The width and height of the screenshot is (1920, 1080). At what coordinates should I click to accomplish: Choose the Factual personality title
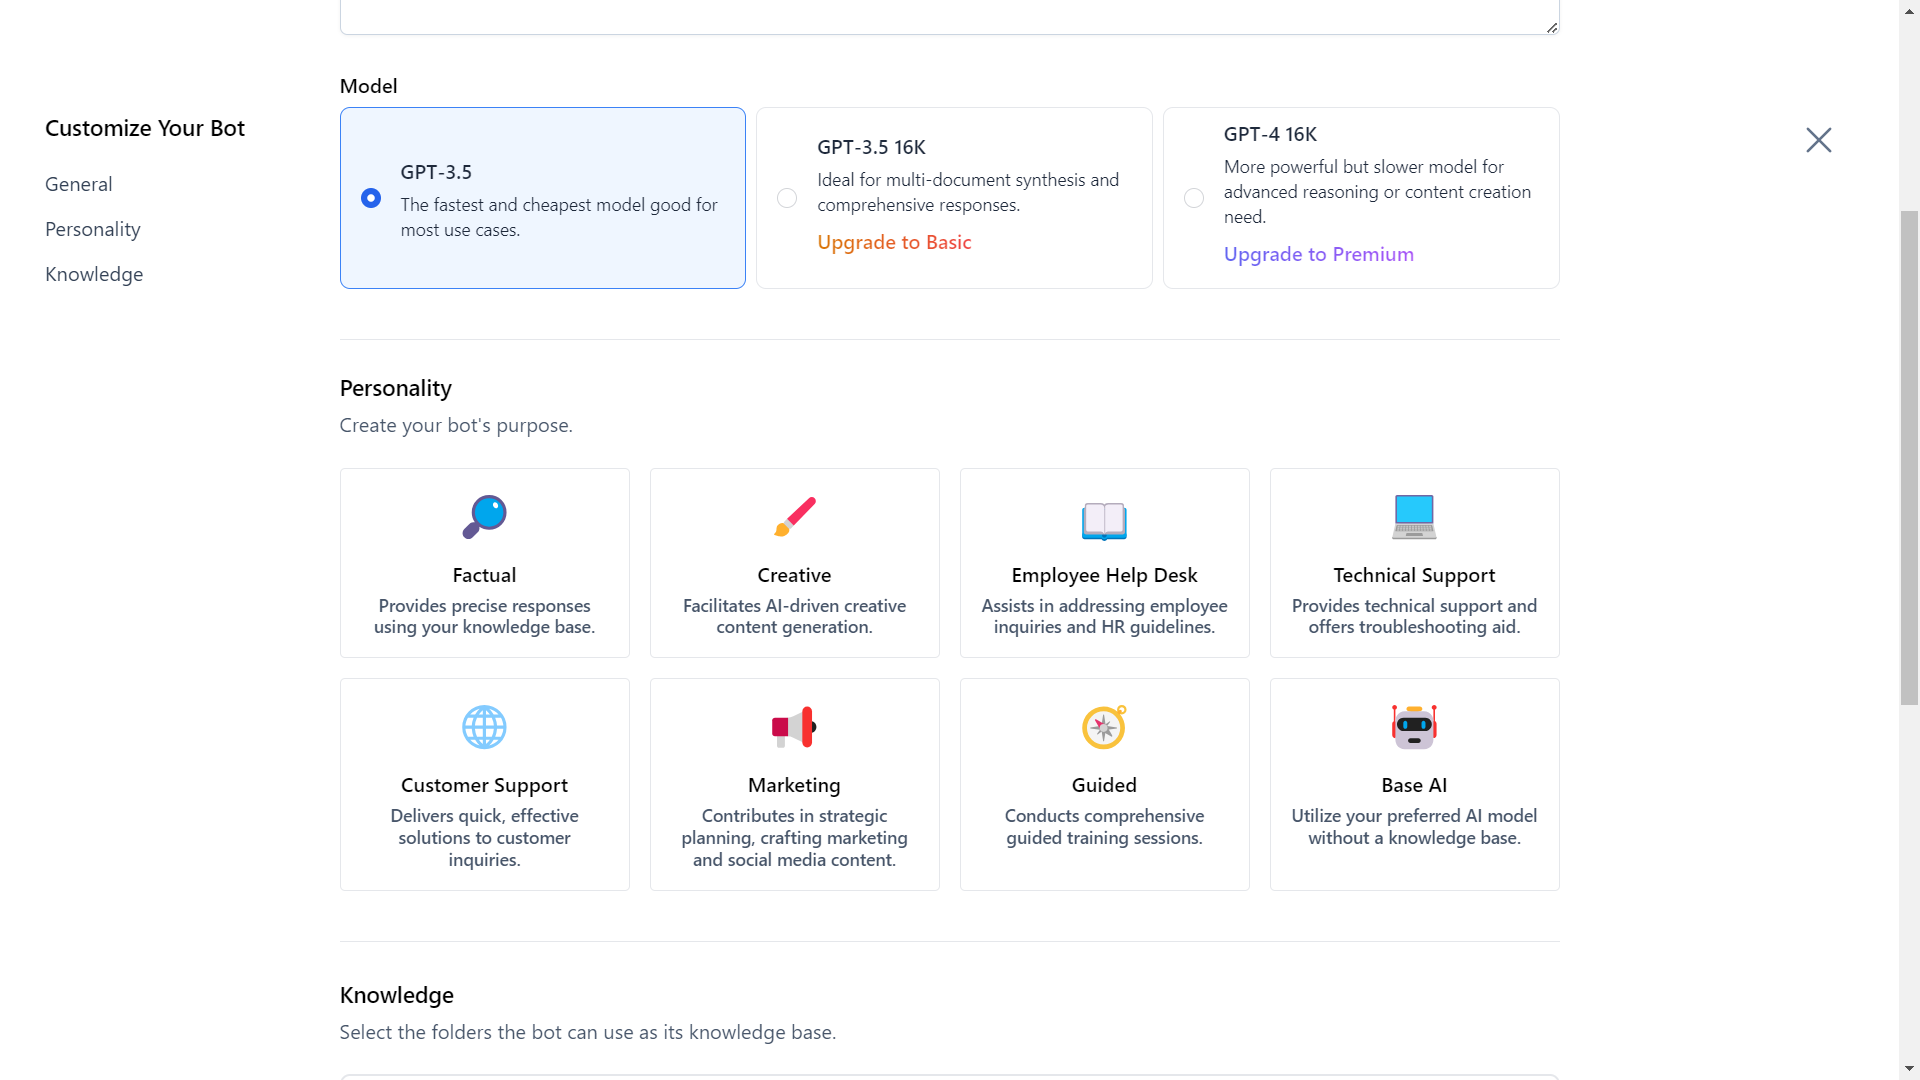tap(484, 575)
